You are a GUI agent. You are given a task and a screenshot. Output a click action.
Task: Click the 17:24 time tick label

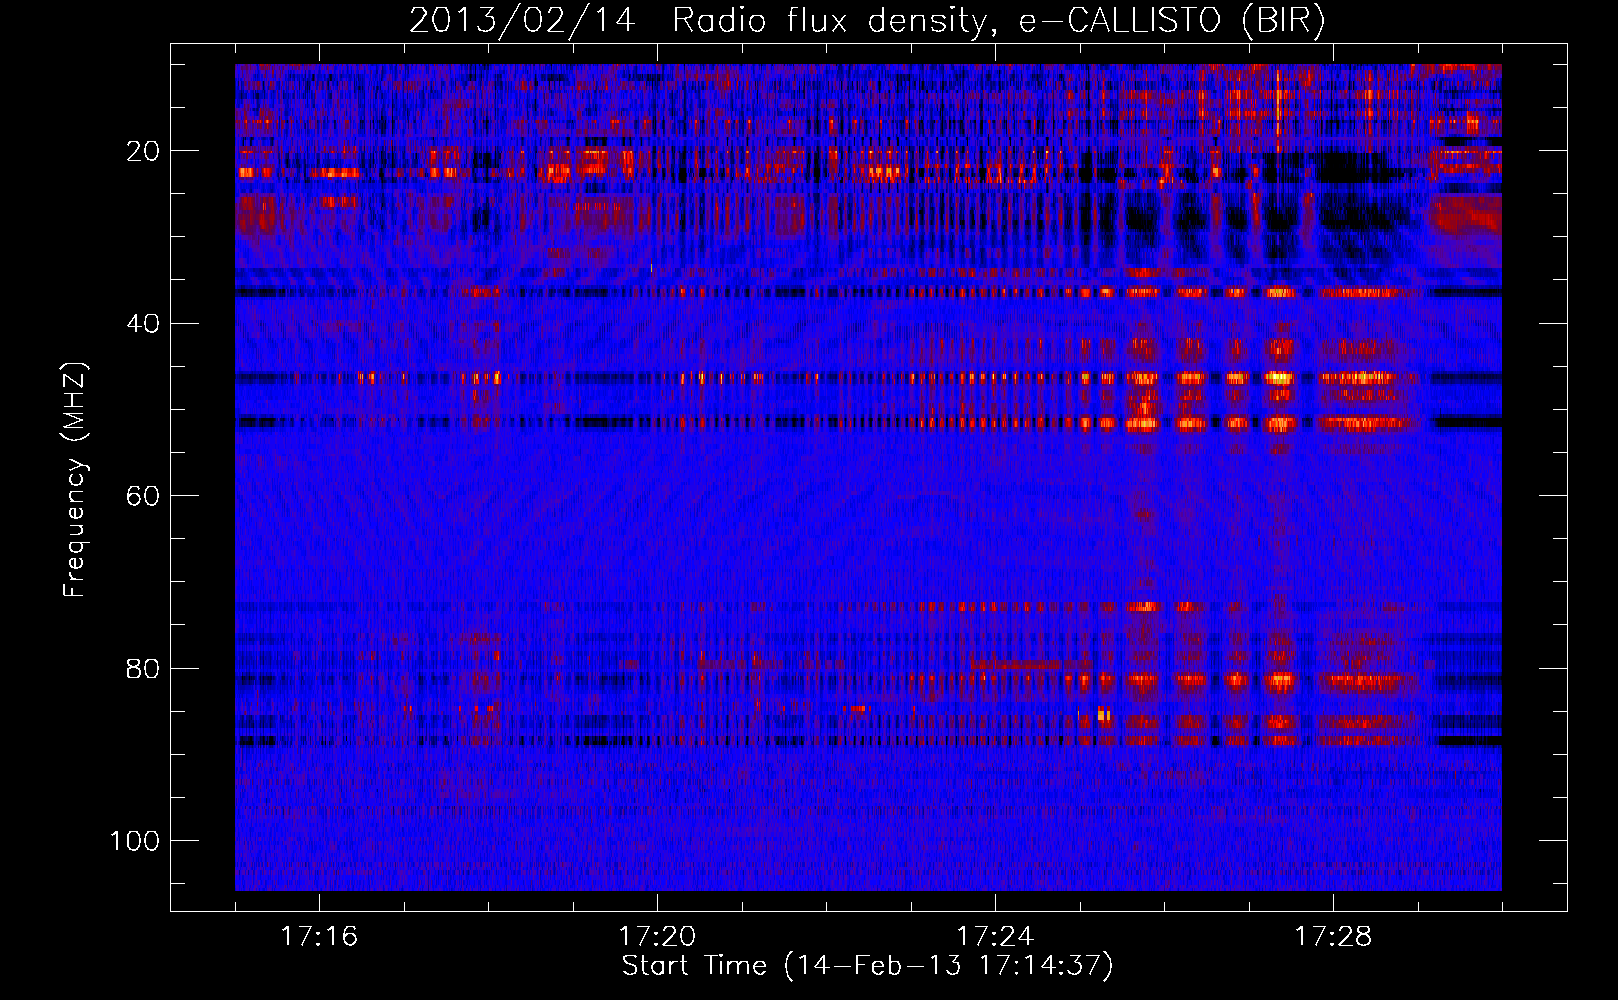pos(995,937)
